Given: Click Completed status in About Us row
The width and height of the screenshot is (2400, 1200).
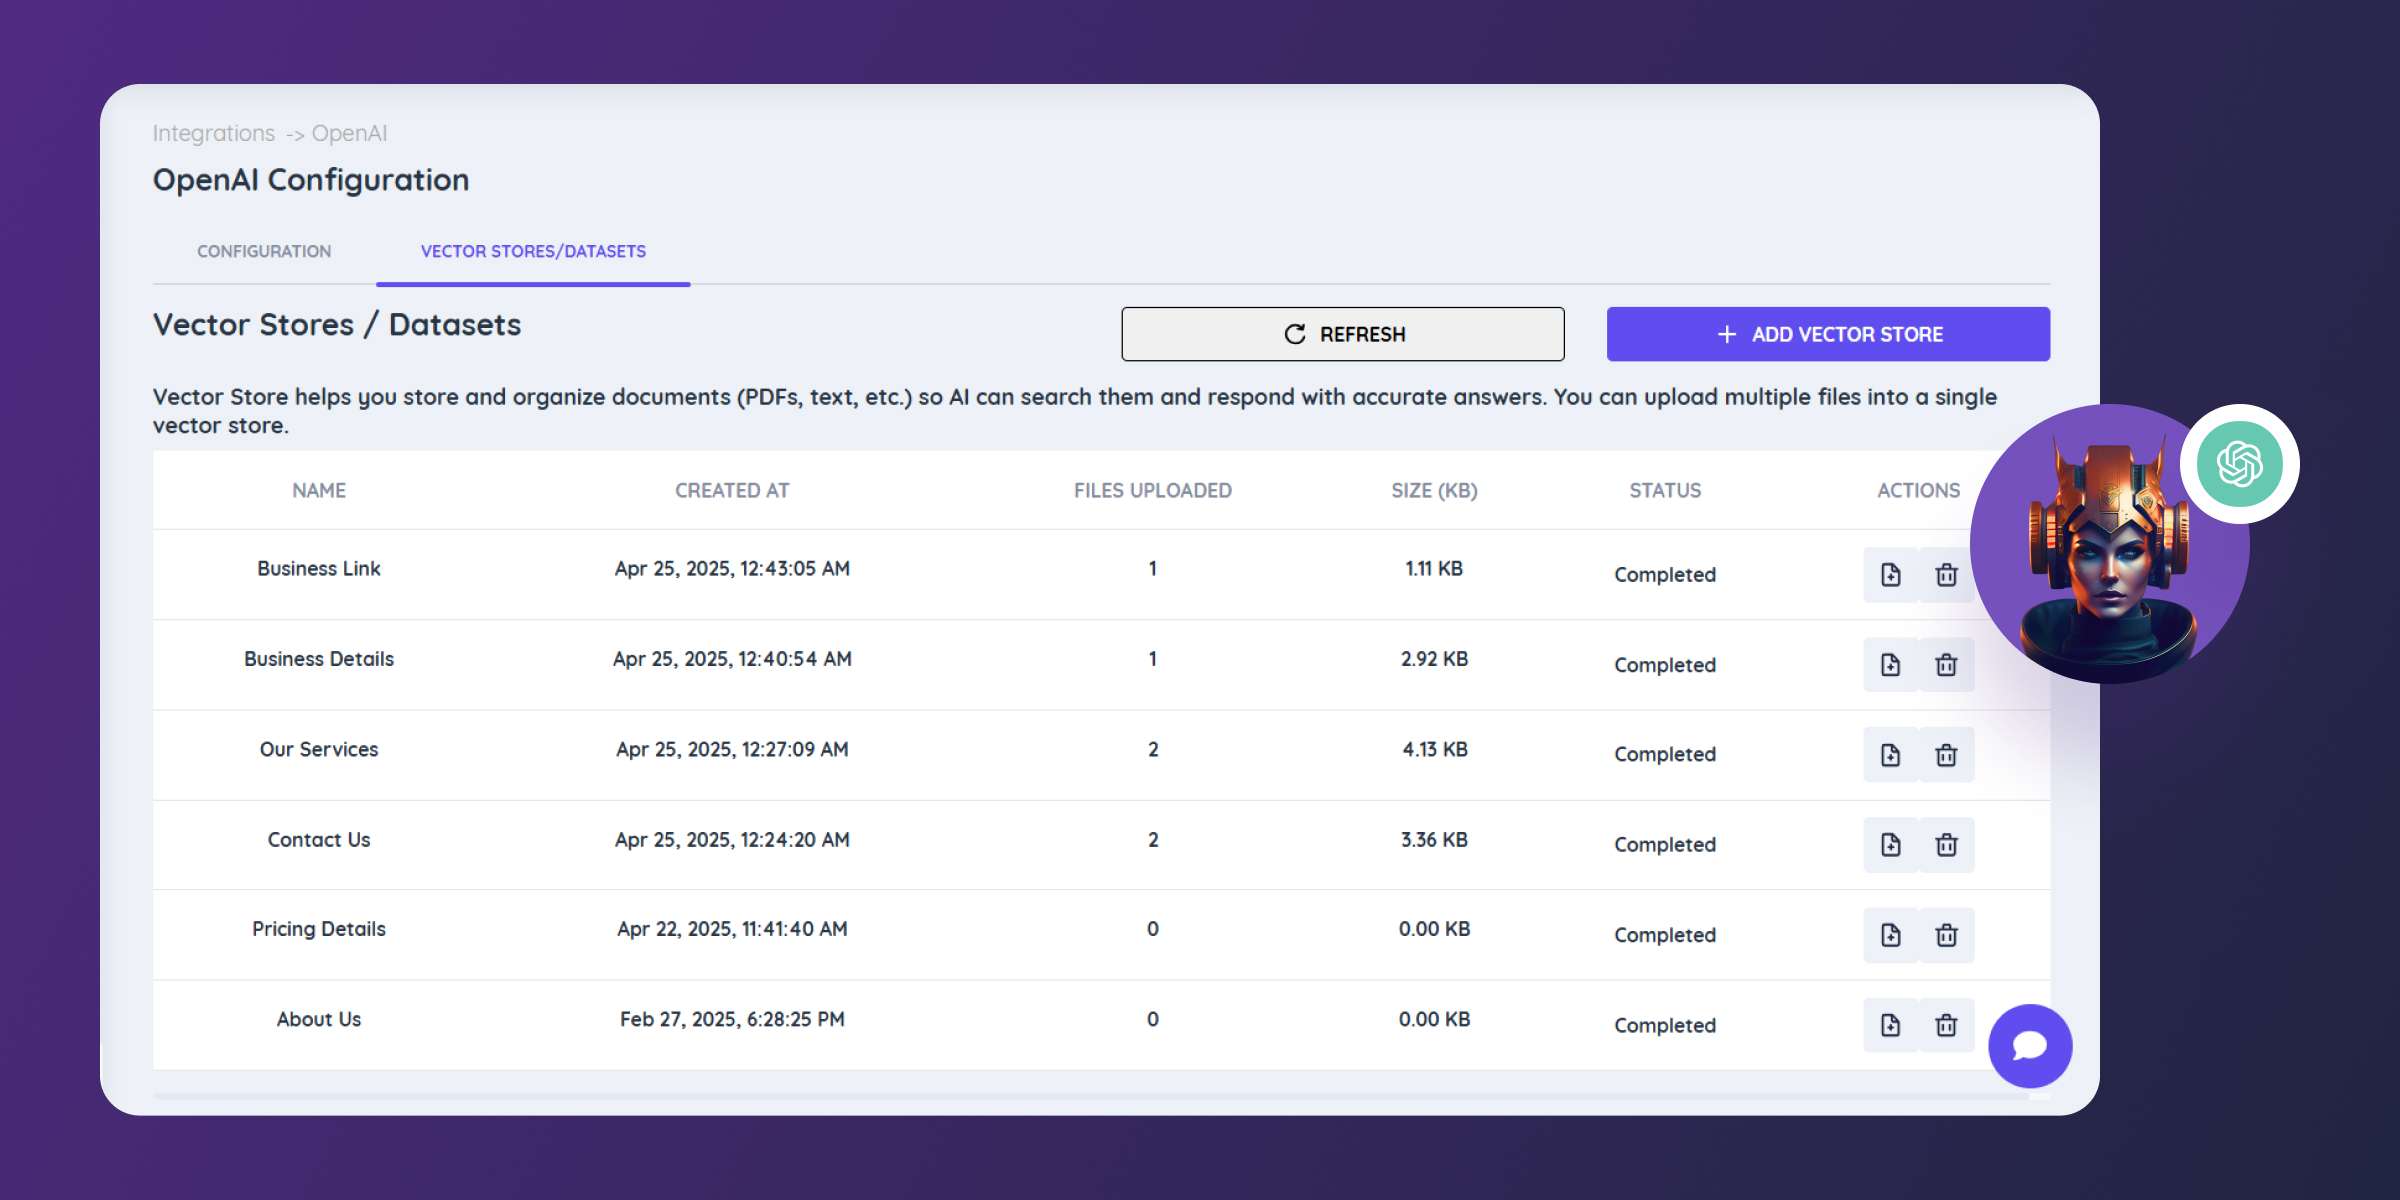Looking at the screenshot, I should coord(1665,1025).
